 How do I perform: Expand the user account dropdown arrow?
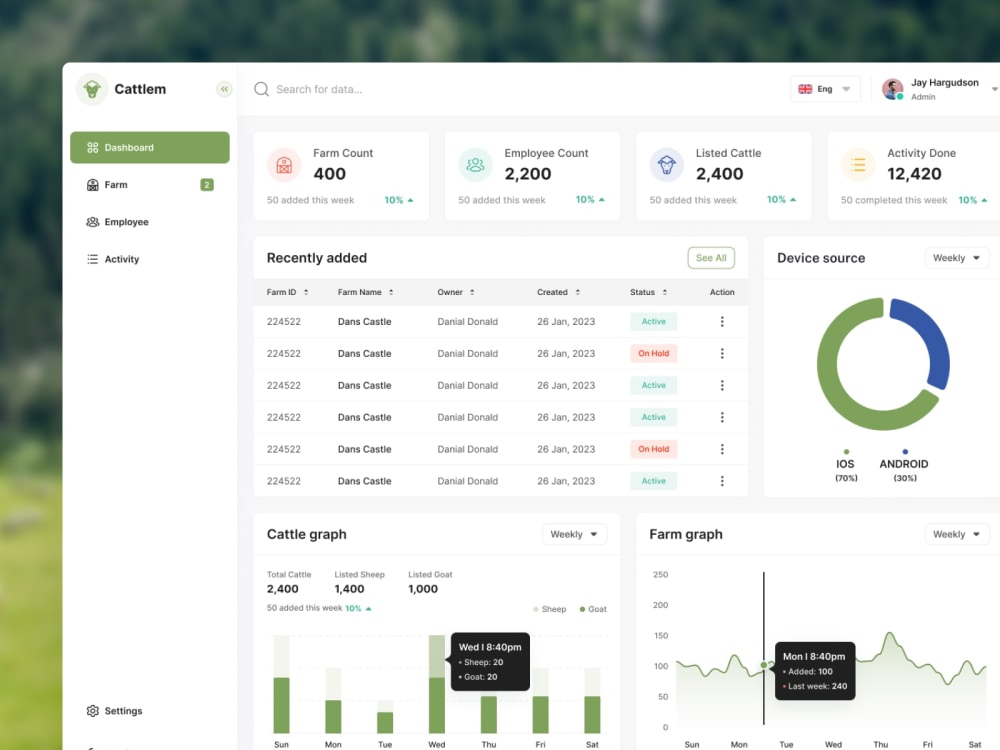tap(994, 89)
